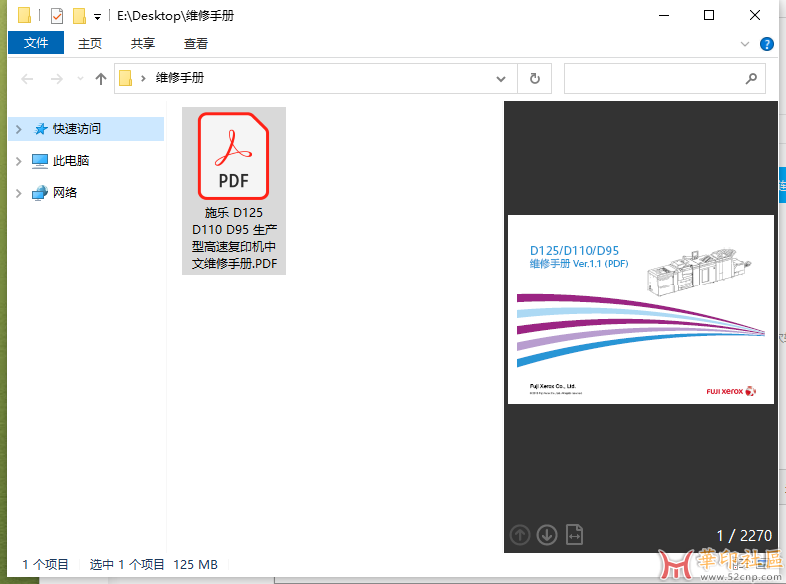Select 网络 in the navigation pane
The height and width of the screenshot is (584, 786).
(65, 192)
